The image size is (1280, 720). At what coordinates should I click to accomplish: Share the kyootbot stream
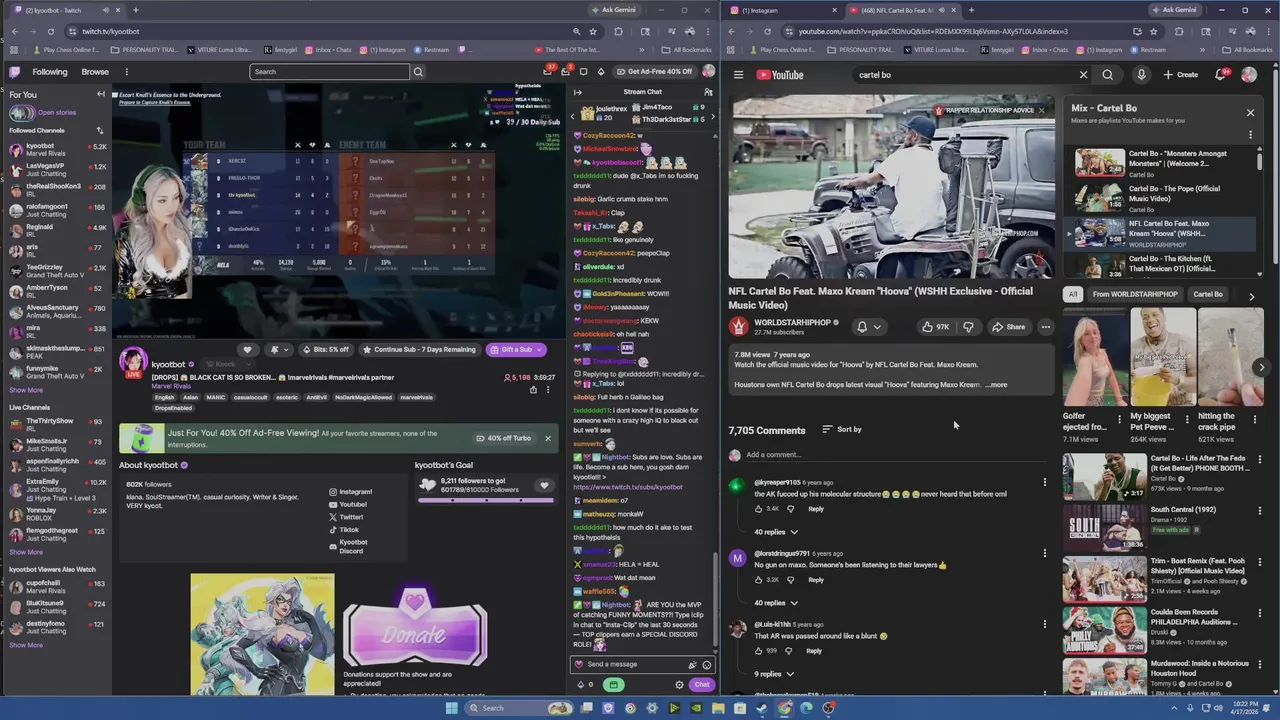pyautogui.click(x=533, y=390)
